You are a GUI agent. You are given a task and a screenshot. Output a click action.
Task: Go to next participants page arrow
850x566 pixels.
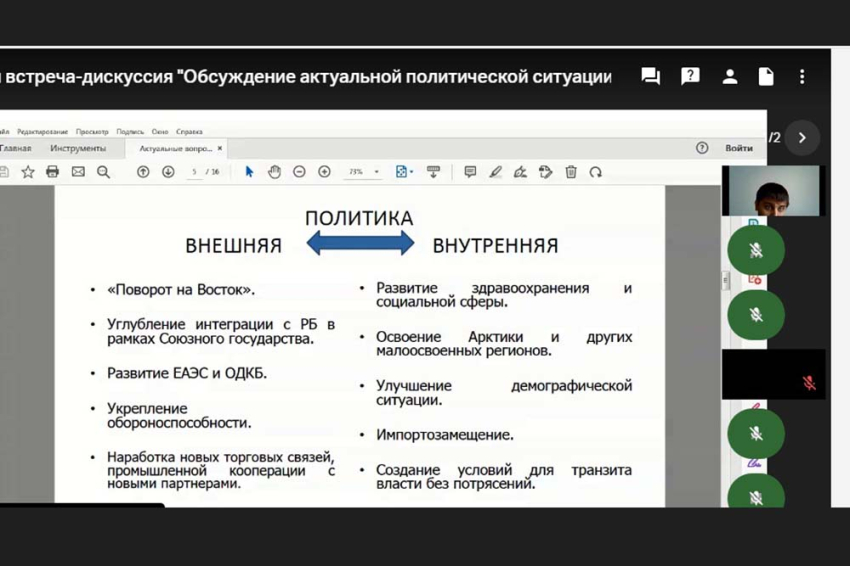pyautogui.click(x=802, y=138)
